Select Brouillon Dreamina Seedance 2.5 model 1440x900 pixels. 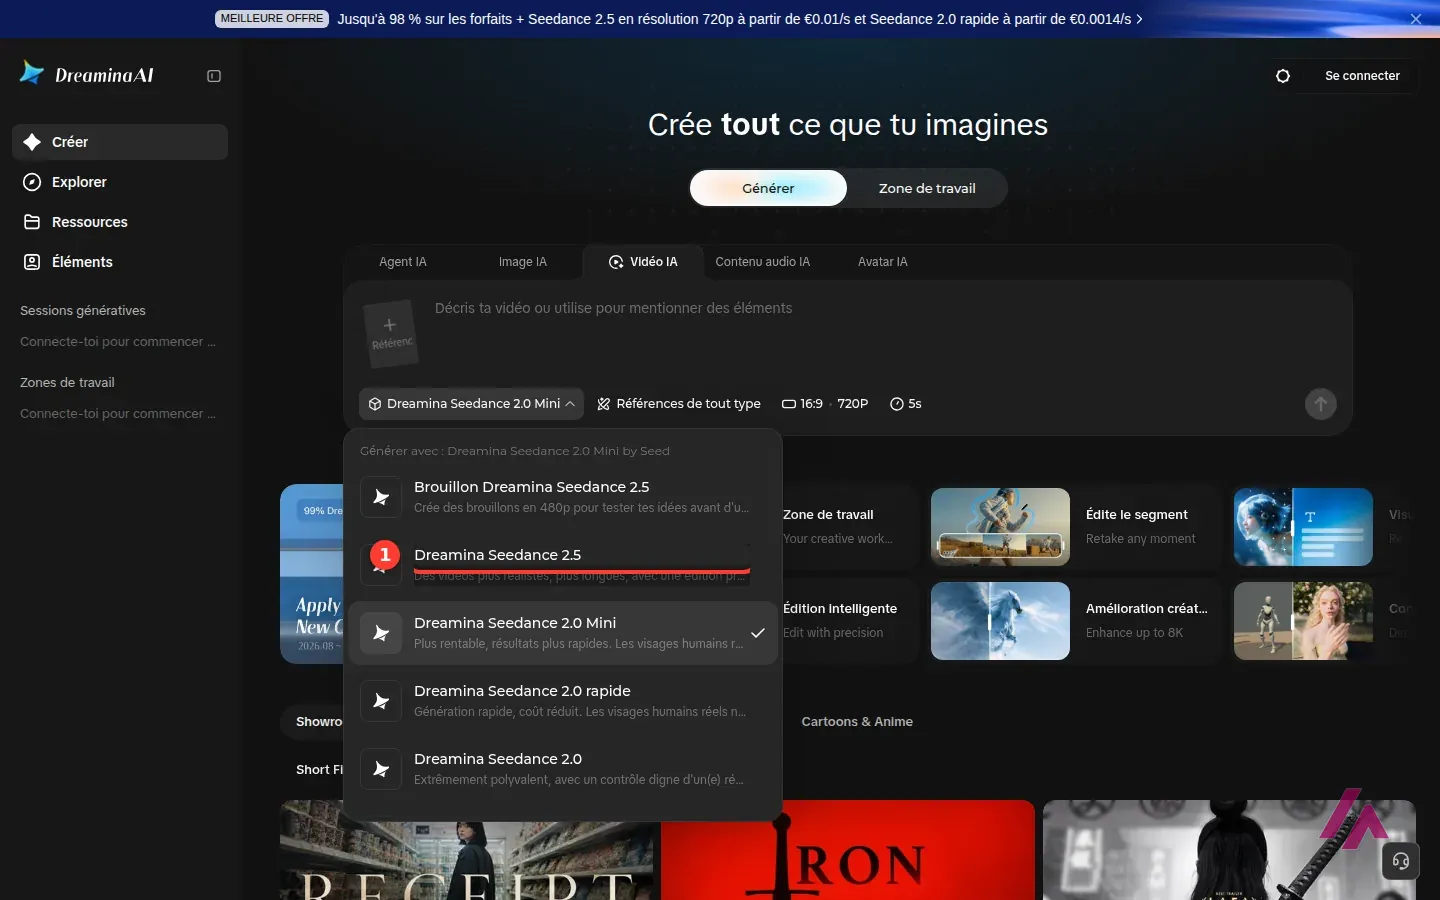point(562,497)
